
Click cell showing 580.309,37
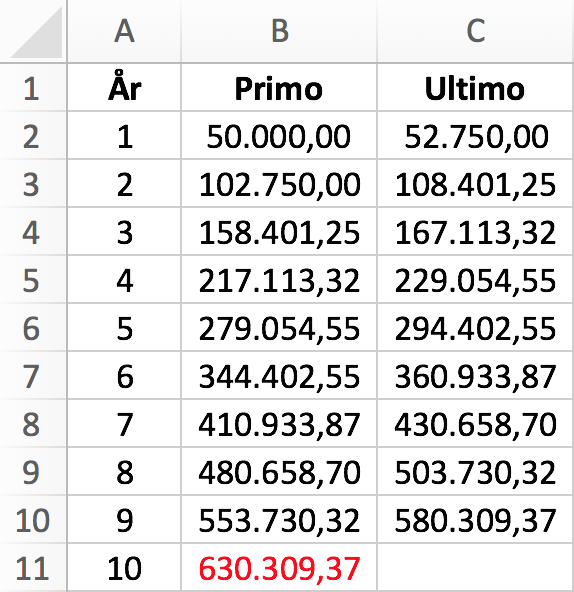[475, 520]
